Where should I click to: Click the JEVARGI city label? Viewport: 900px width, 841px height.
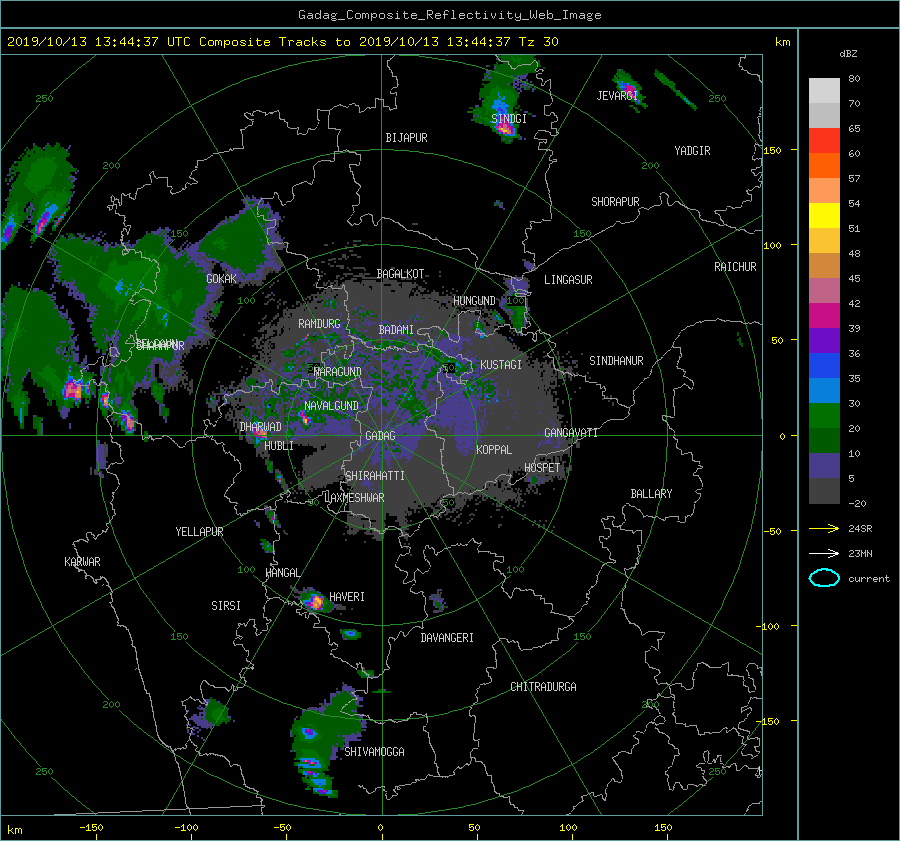coord(617,95)
